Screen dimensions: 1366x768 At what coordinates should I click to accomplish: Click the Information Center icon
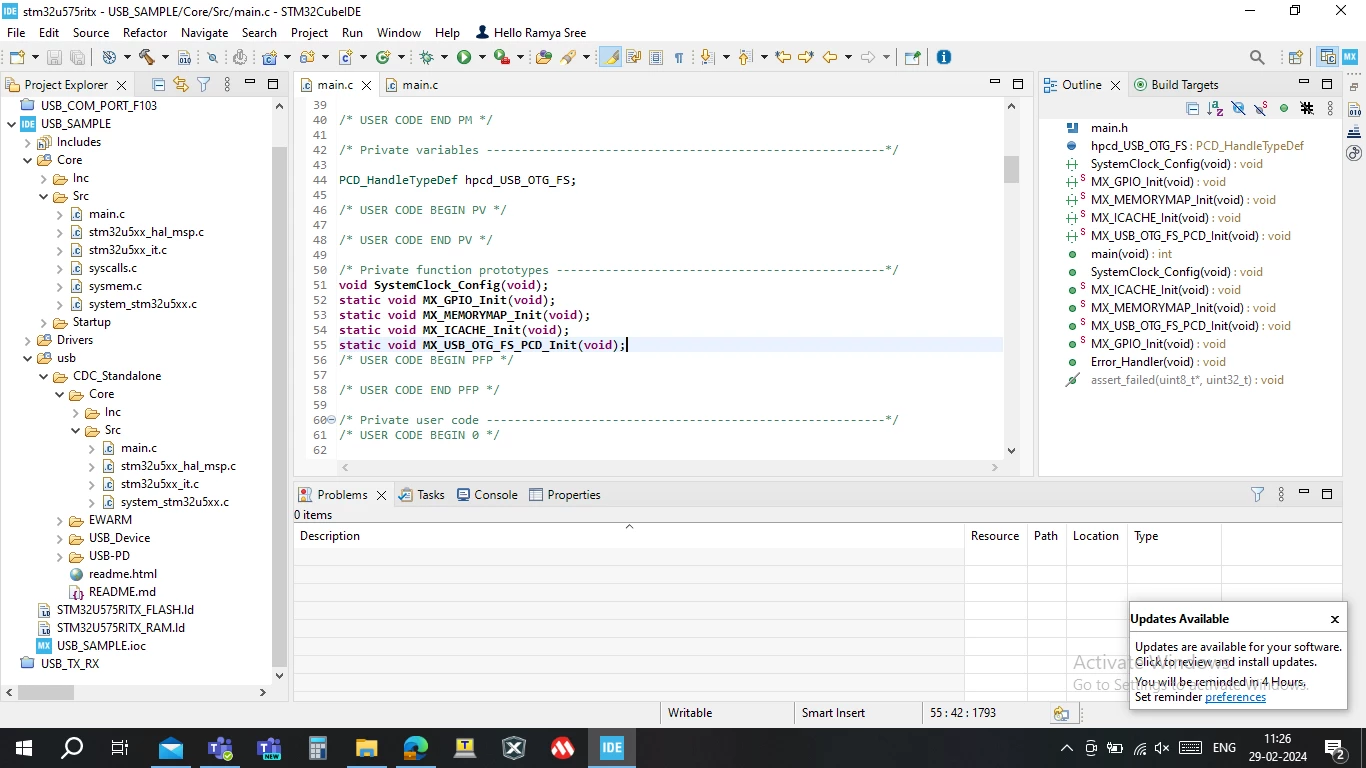943,57
